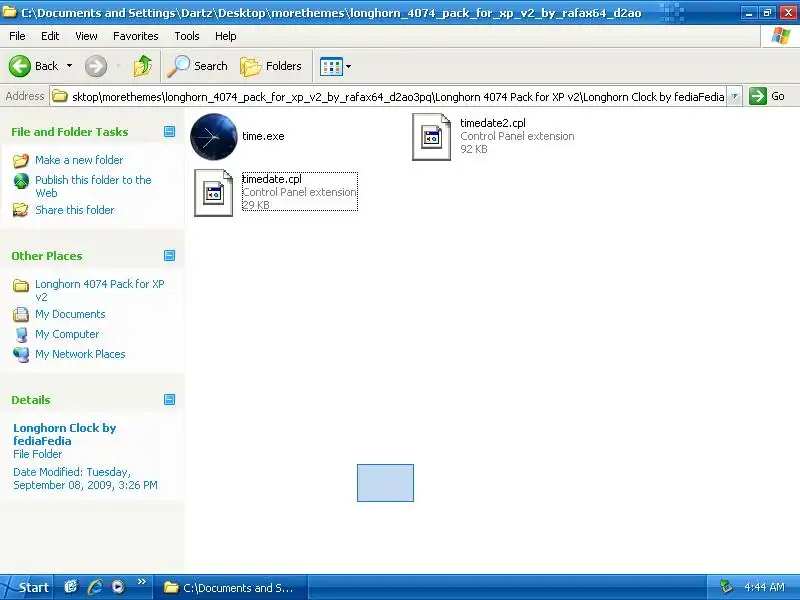Viewport: 800px width, 600px height.
Task: Launch Internet Explorer from Quick Launch
Action: coord(95,587)
